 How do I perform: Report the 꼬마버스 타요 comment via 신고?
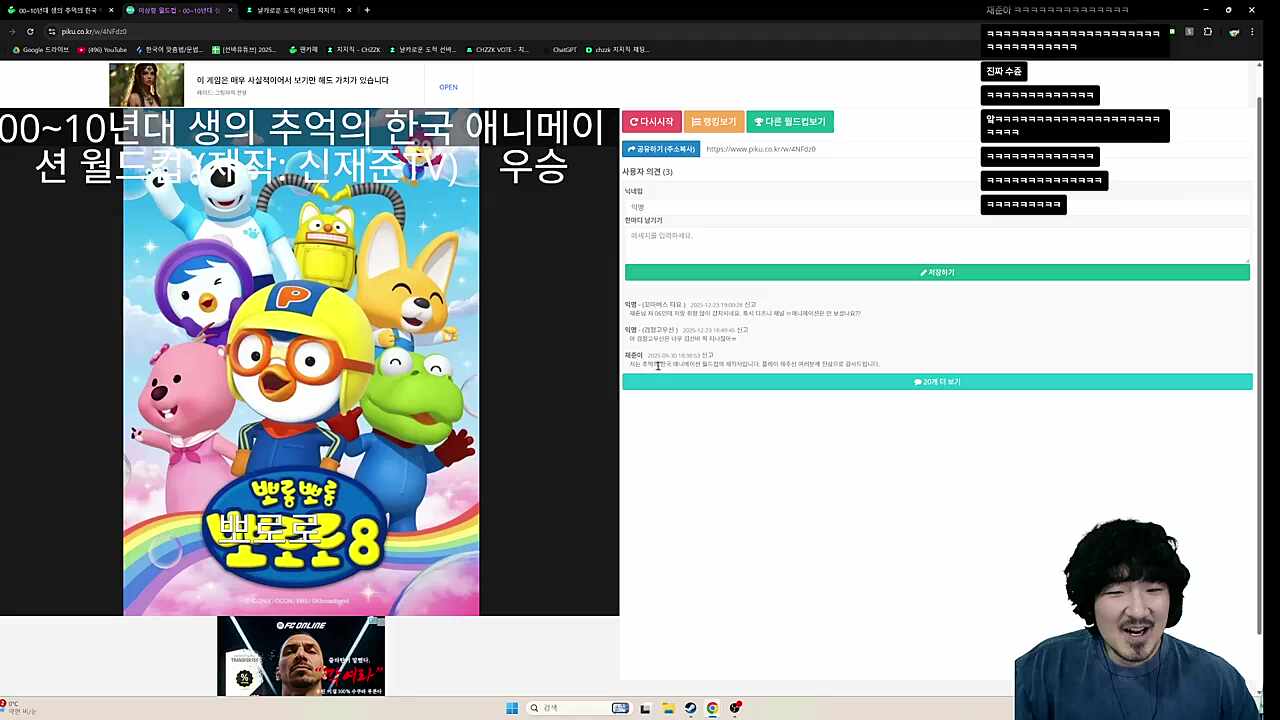click(751, 305)
